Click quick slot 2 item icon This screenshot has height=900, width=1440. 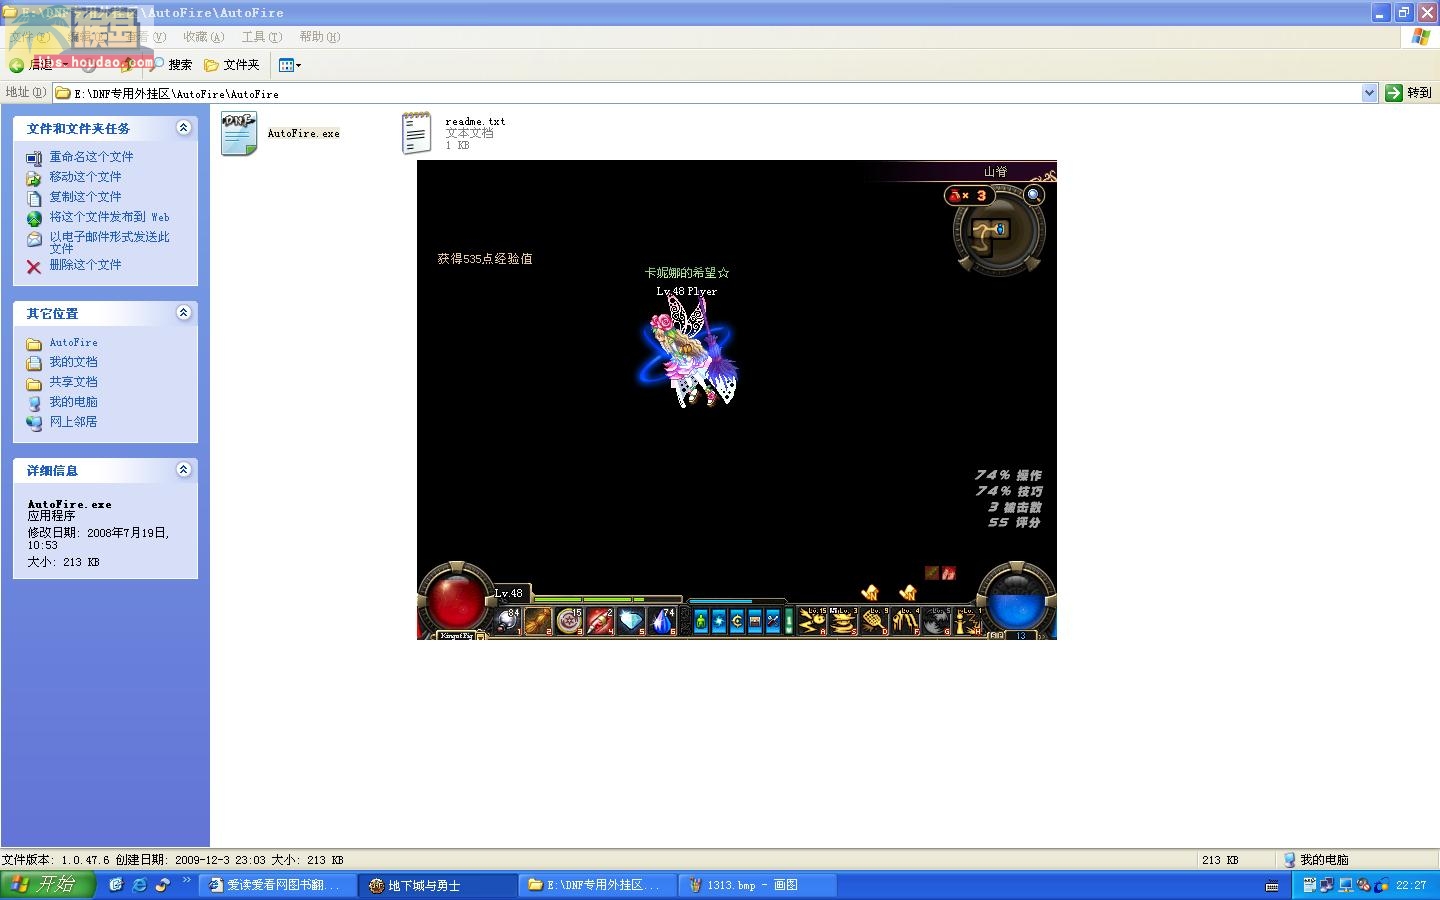538,621
